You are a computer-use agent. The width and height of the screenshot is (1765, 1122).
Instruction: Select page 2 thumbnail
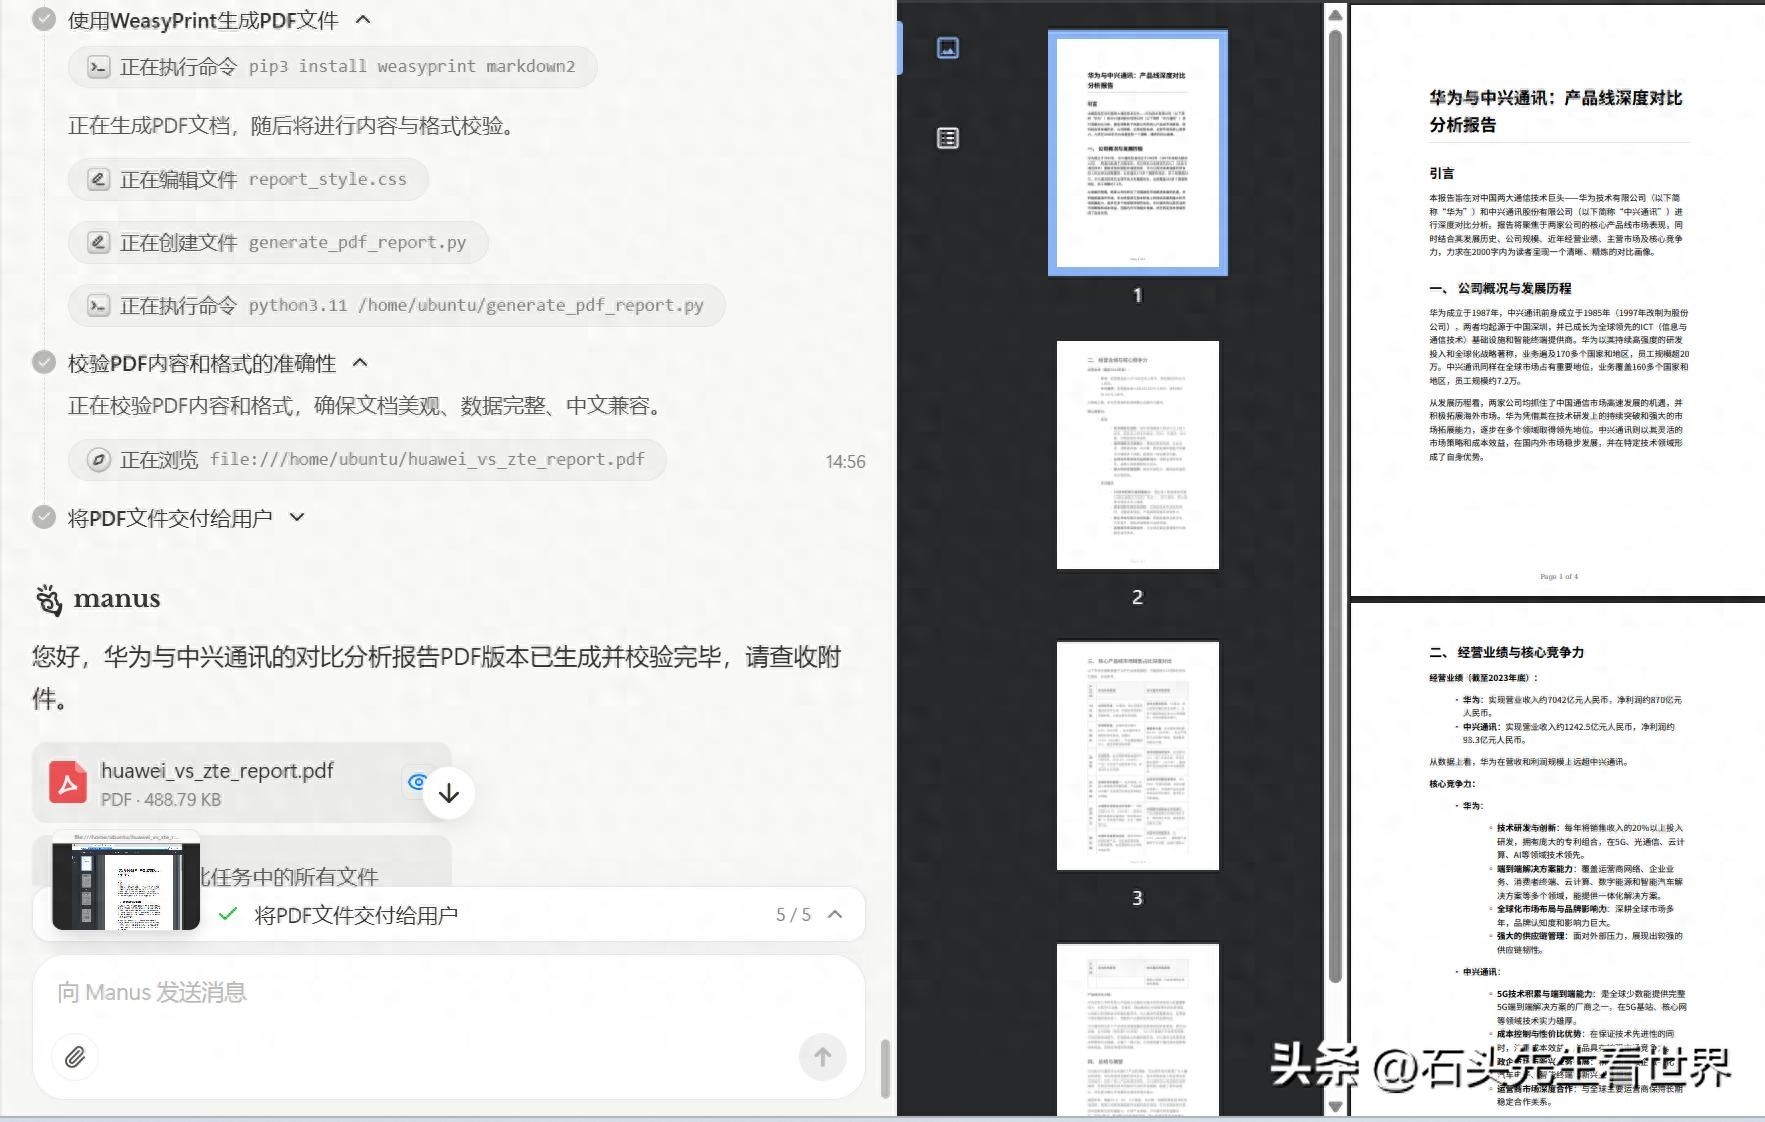pyautogui.click(x=1137, y=454)
